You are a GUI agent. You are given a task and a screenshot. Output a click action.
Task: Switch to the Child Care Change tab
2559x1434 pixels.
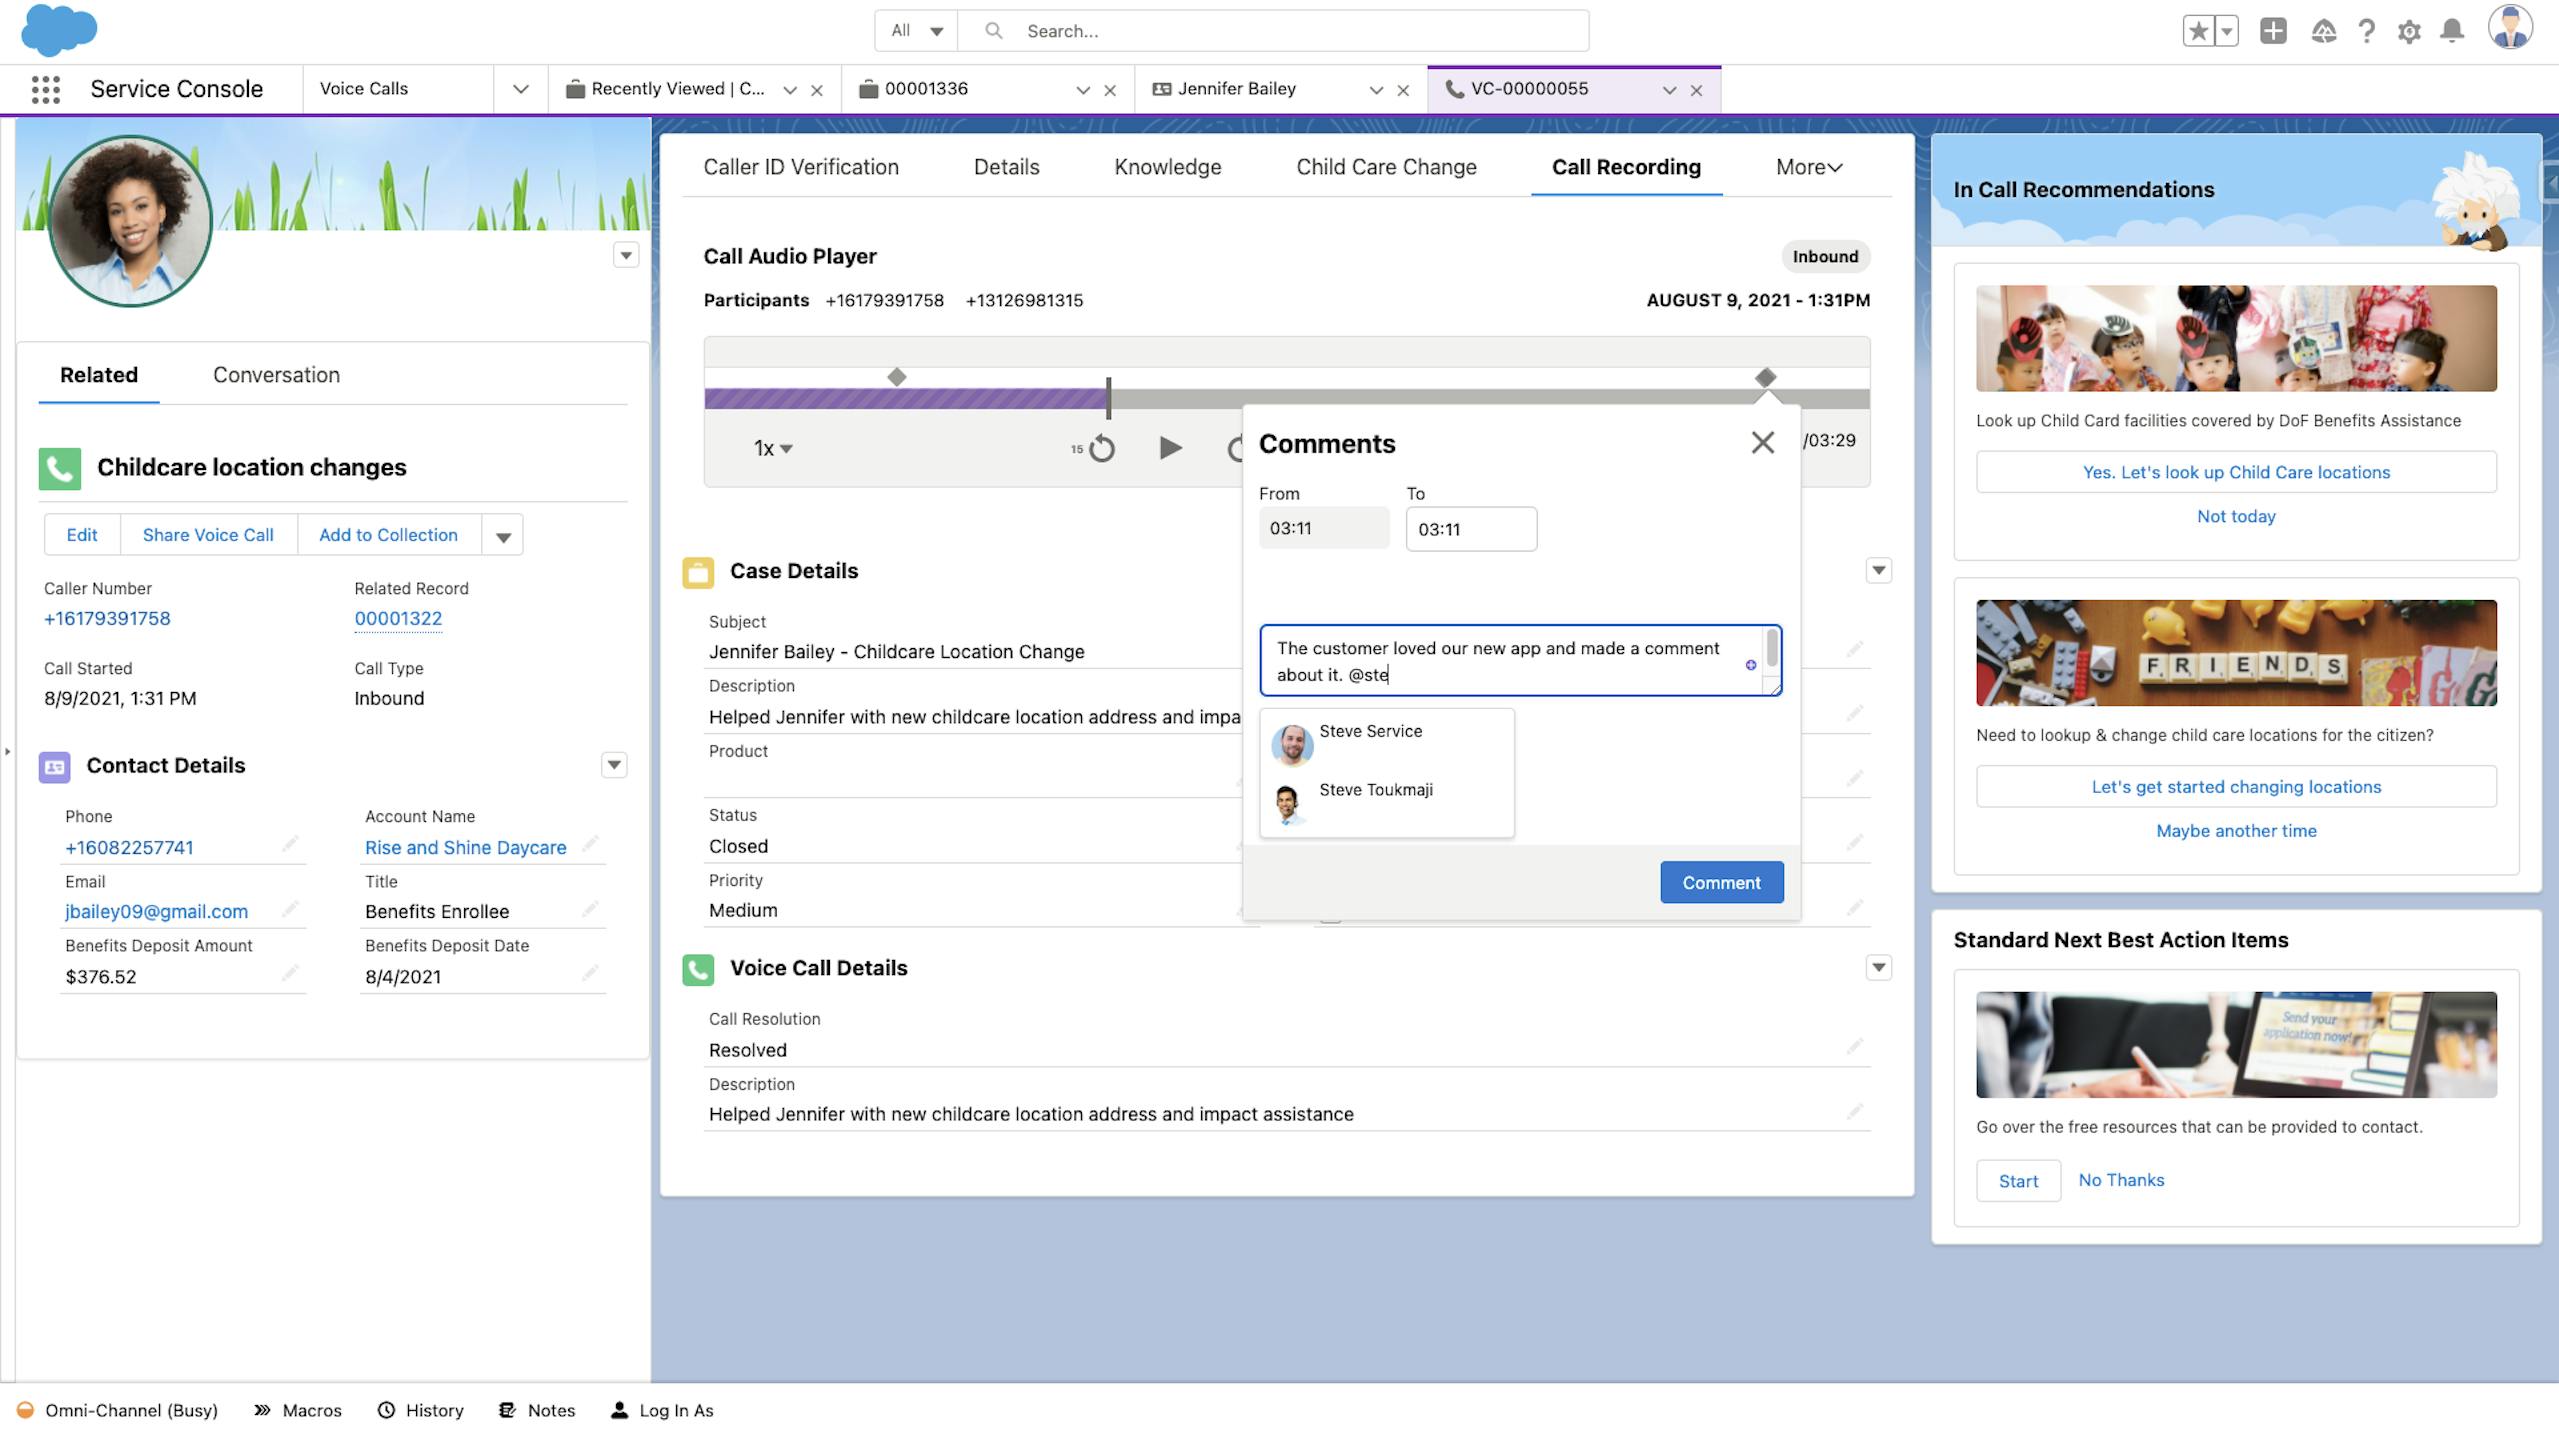pyautogui.click(x=1386, y=167)
